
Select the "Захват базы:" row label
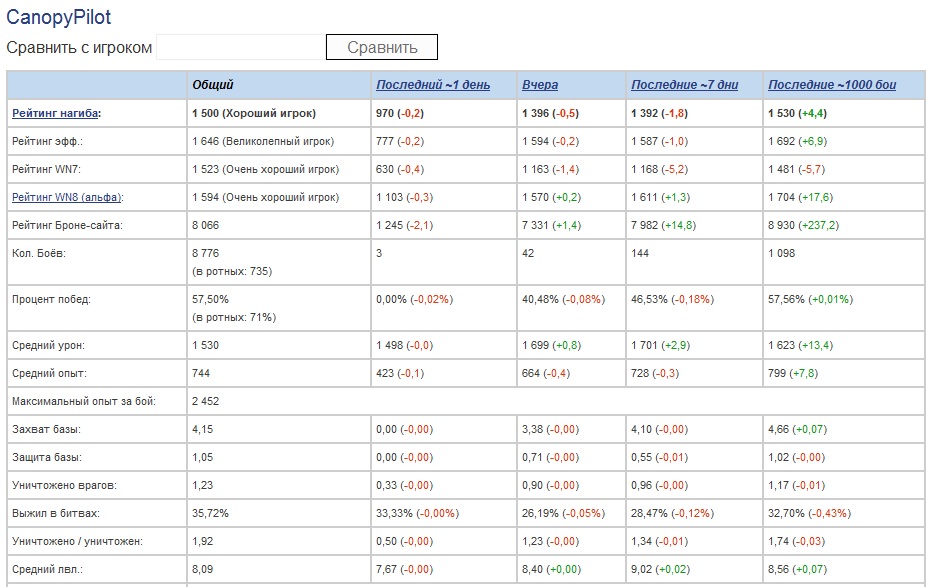46,429
